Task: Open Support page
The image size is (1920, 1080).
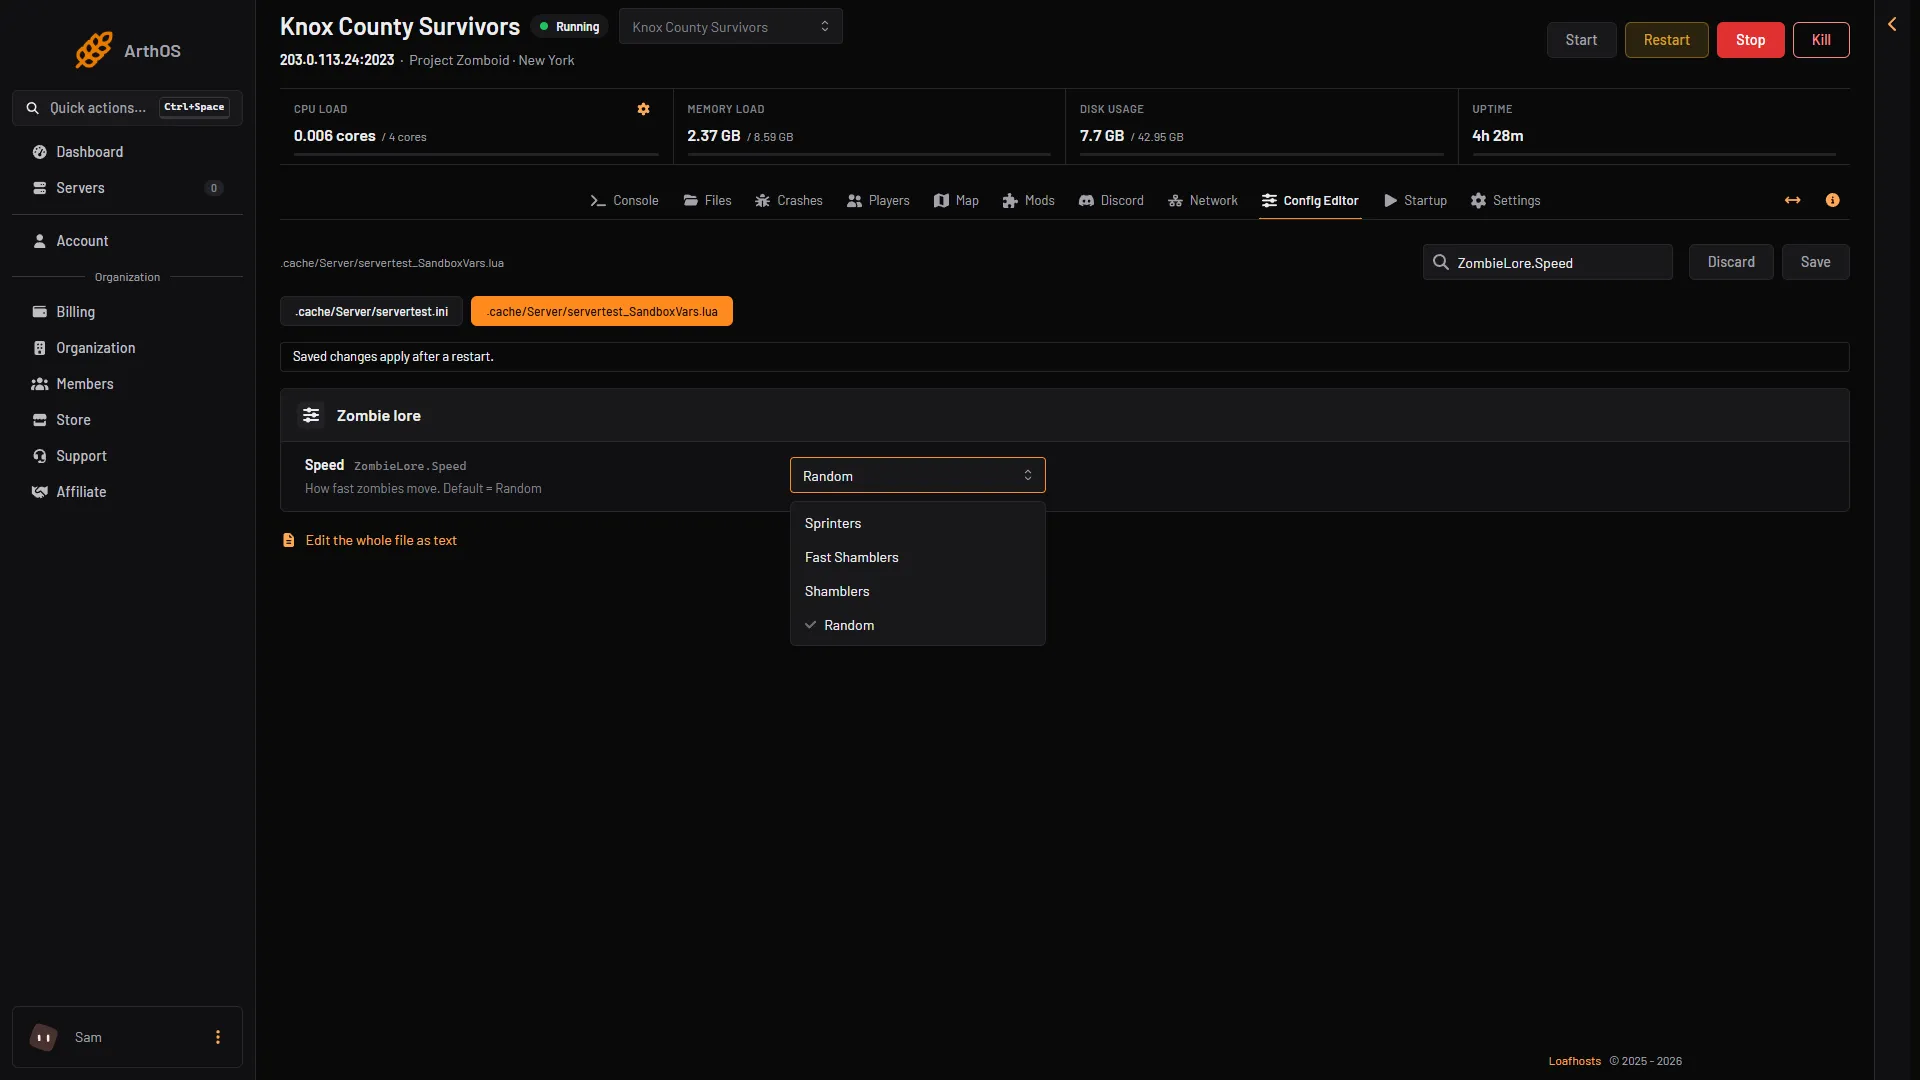Action: [127, 456]
